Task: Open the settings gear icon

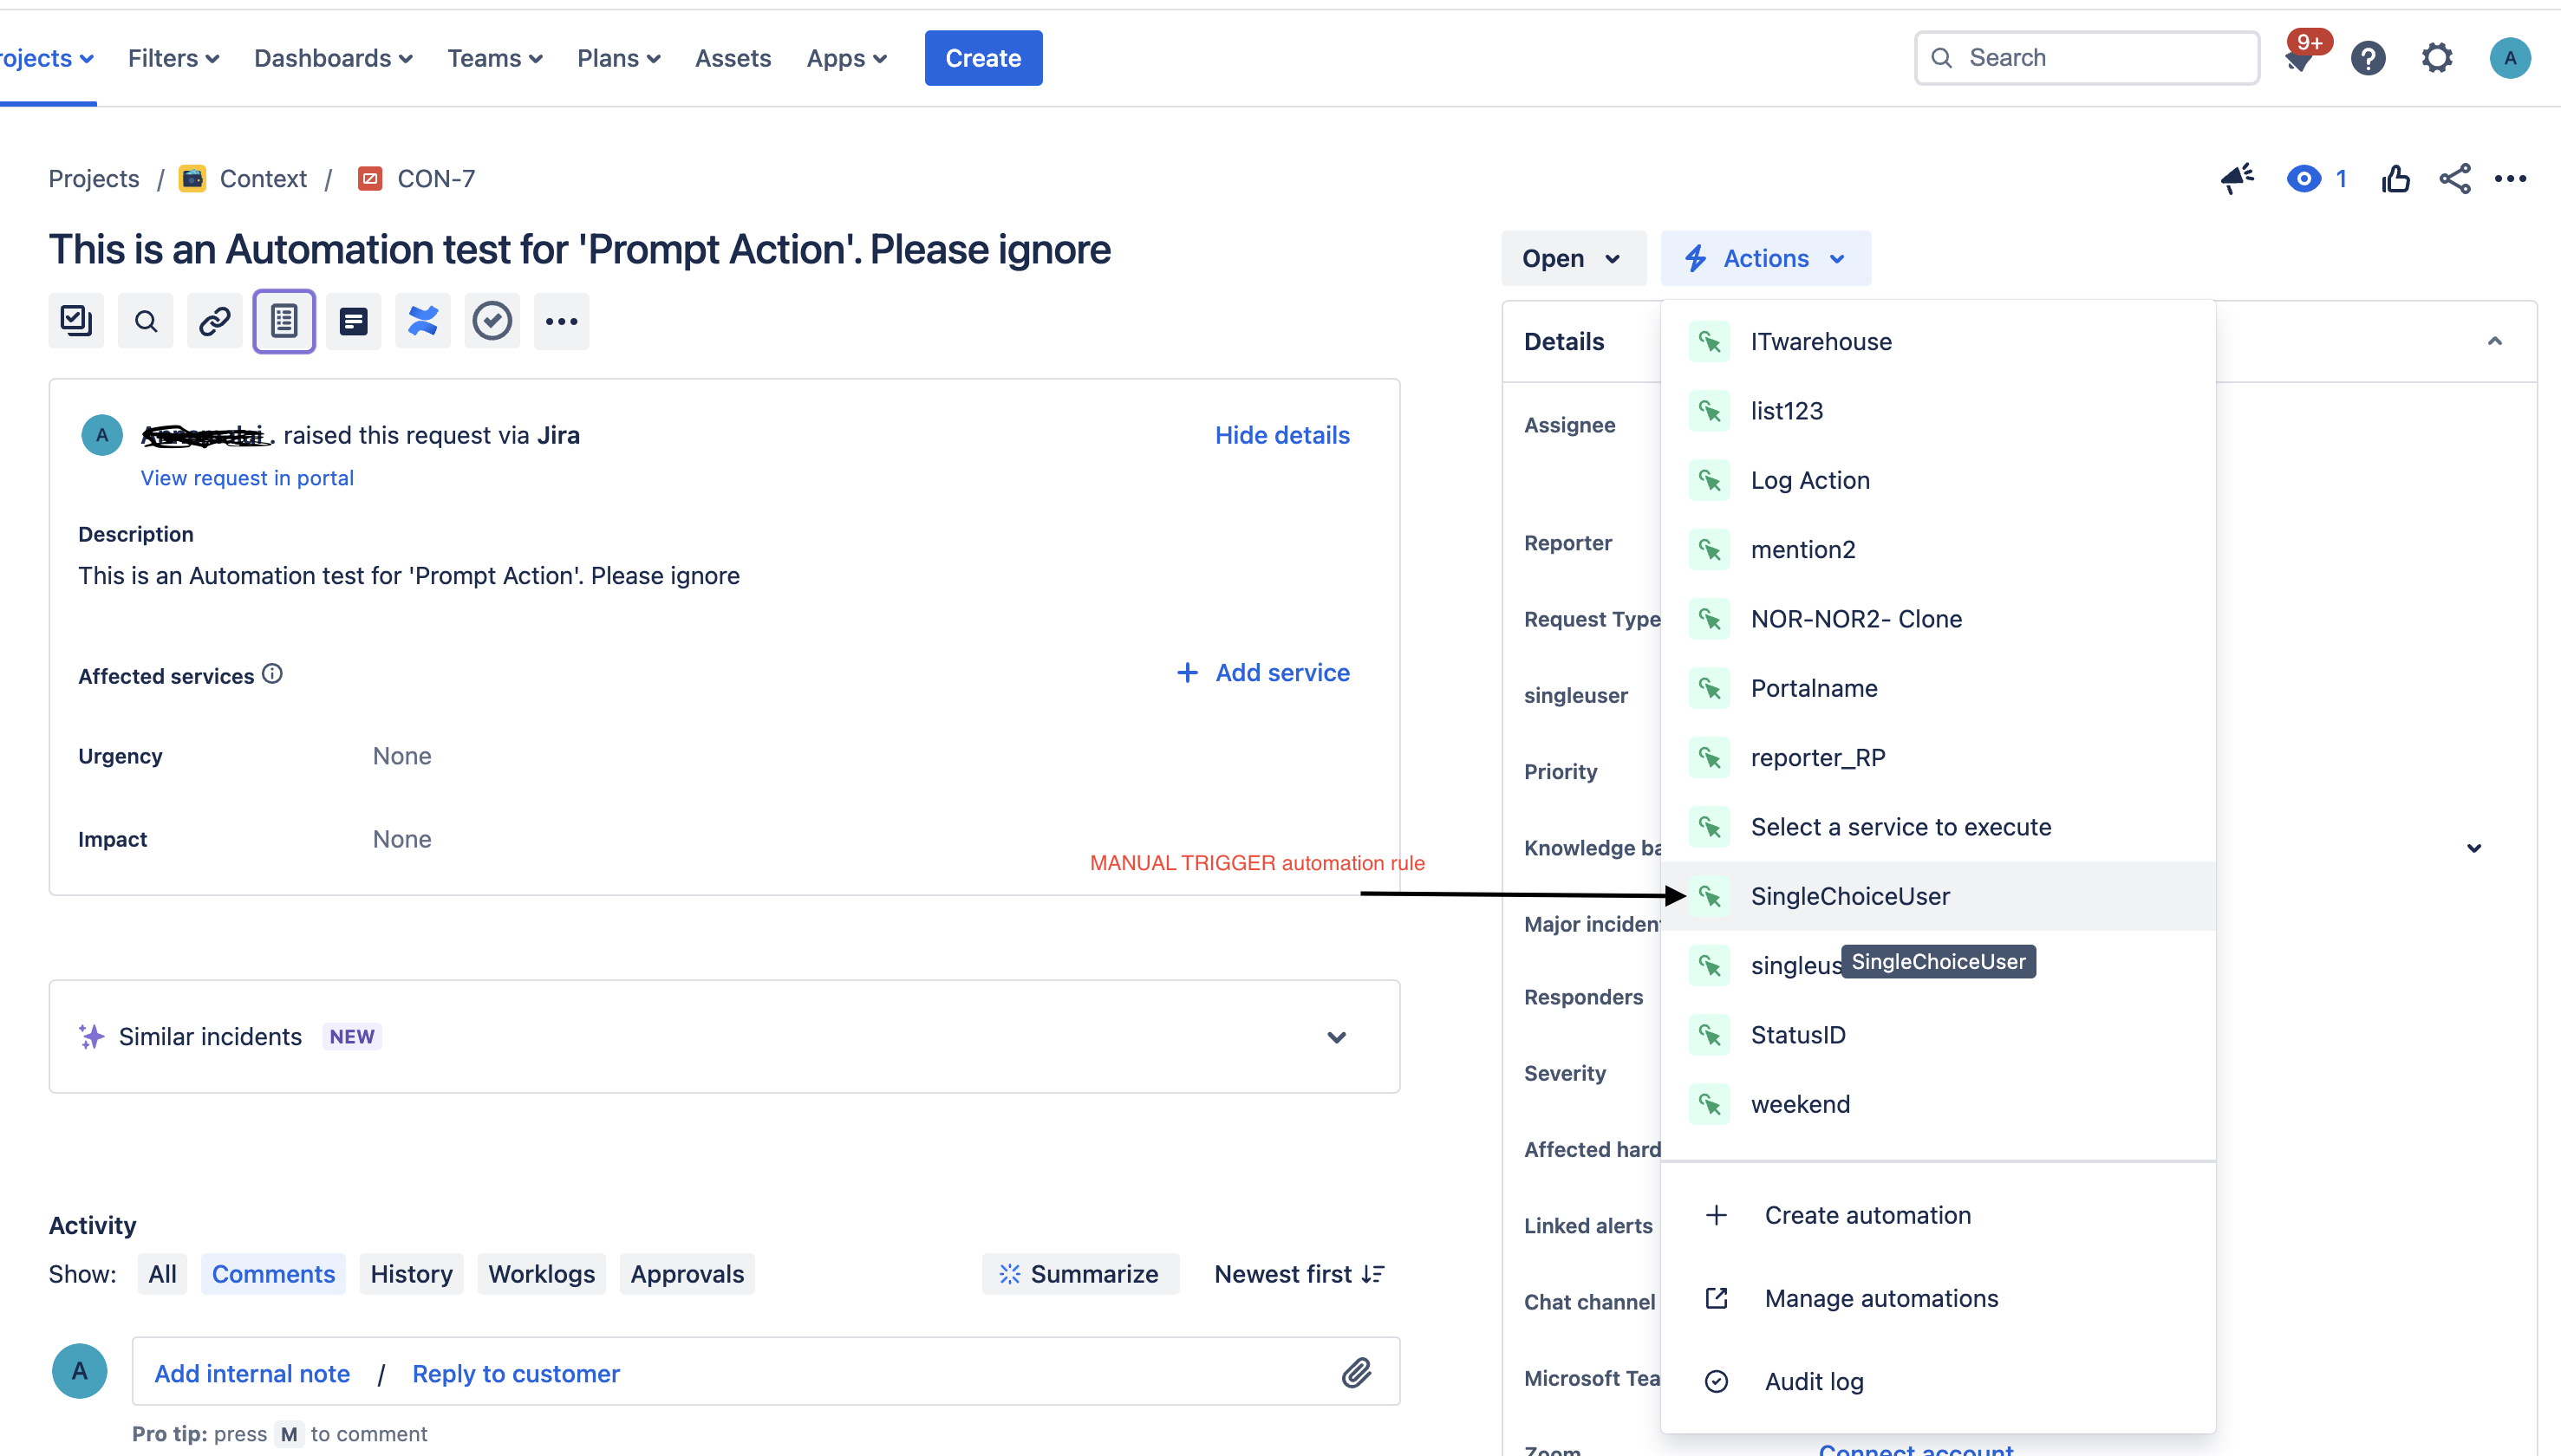Action: tap(2437, 58)
